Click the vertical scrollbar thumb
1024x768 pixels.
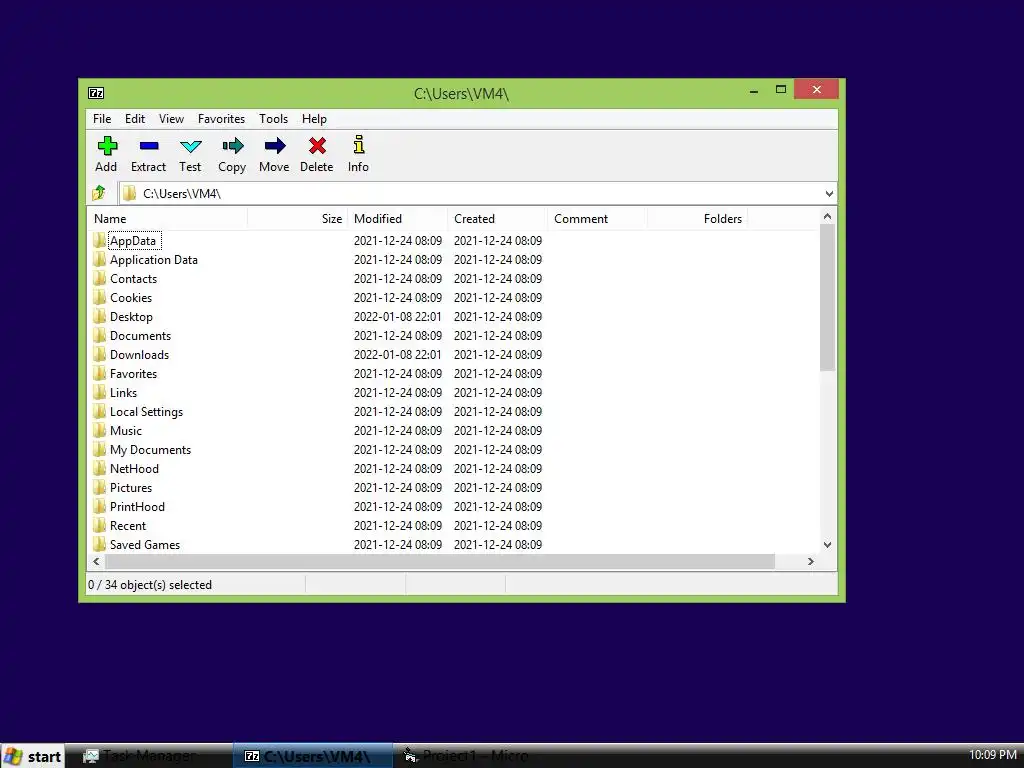(827, 297)
